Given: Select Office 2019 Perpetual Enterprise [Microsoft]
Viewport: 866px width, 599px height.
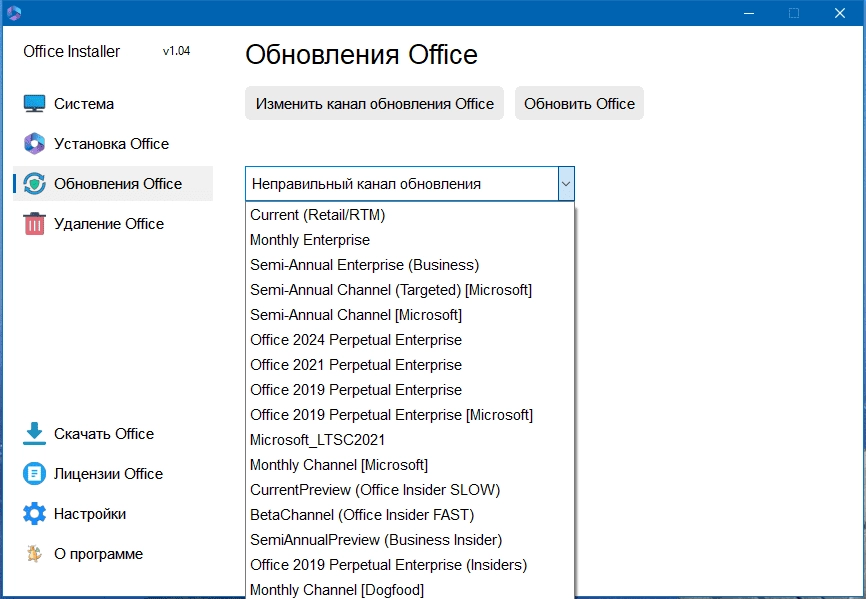Looking at the screenshot, I should pos(410,415).
